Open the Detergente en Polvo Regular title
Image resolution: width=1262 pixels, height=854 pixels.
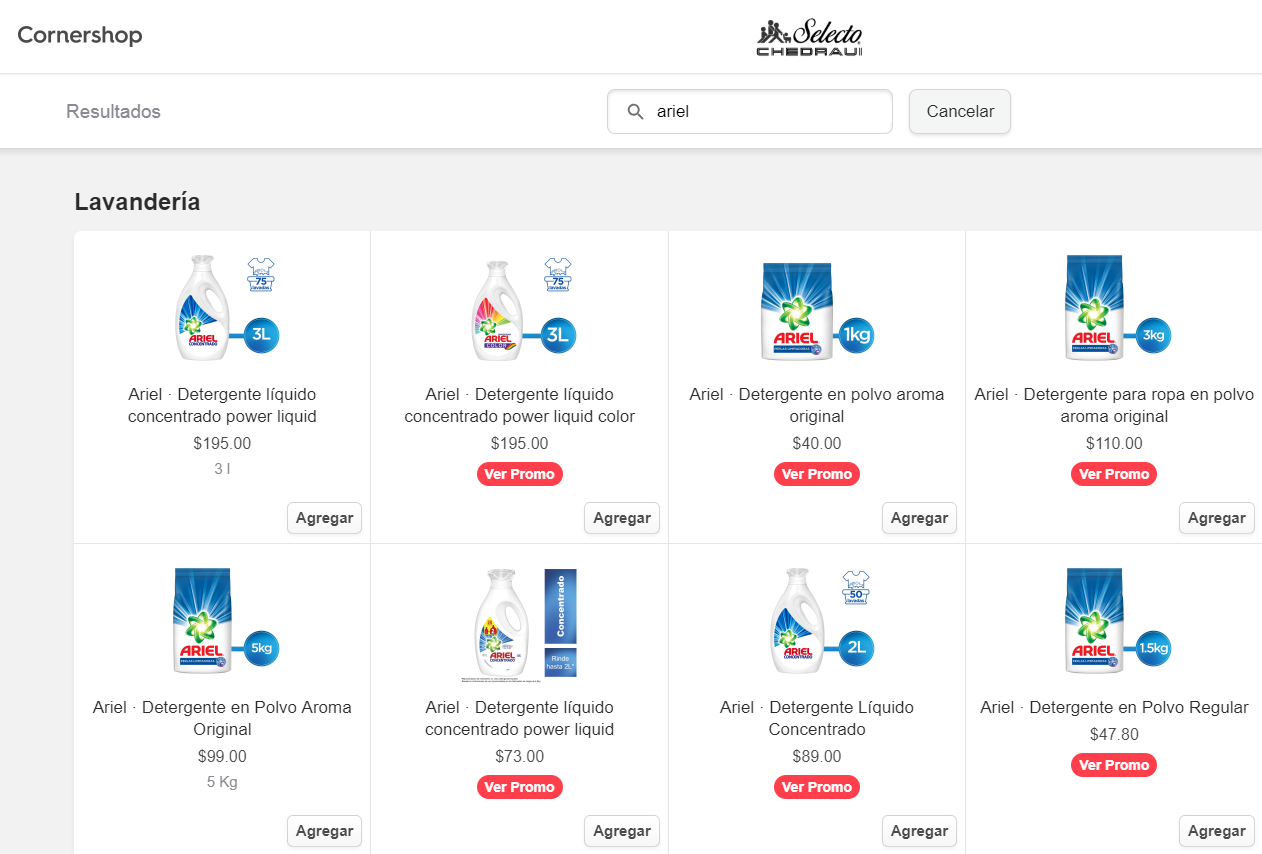point(1114,707)
